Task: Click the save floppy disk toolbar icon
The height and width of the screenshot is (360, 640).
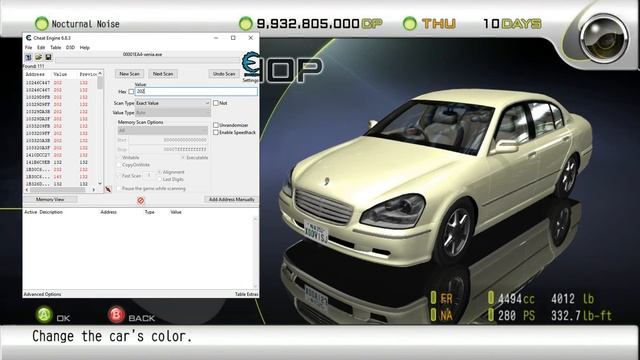Action: tap(48, 57)
